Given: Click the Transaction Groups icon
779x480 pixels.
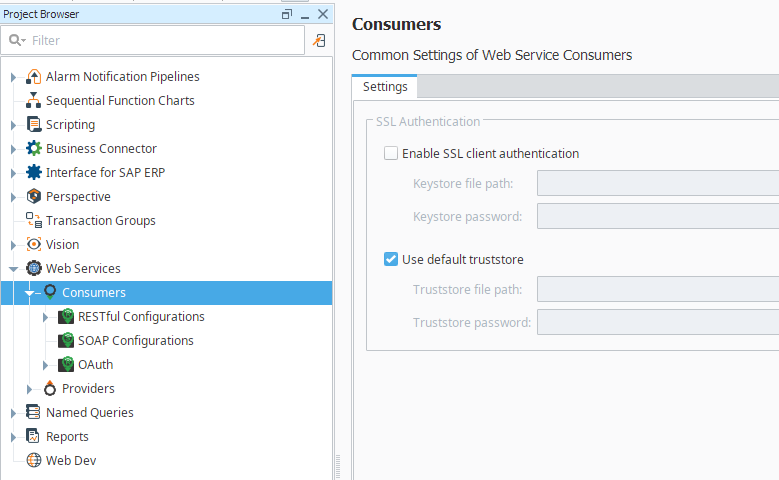Looking at the screenshot, I should pos(34,221).
